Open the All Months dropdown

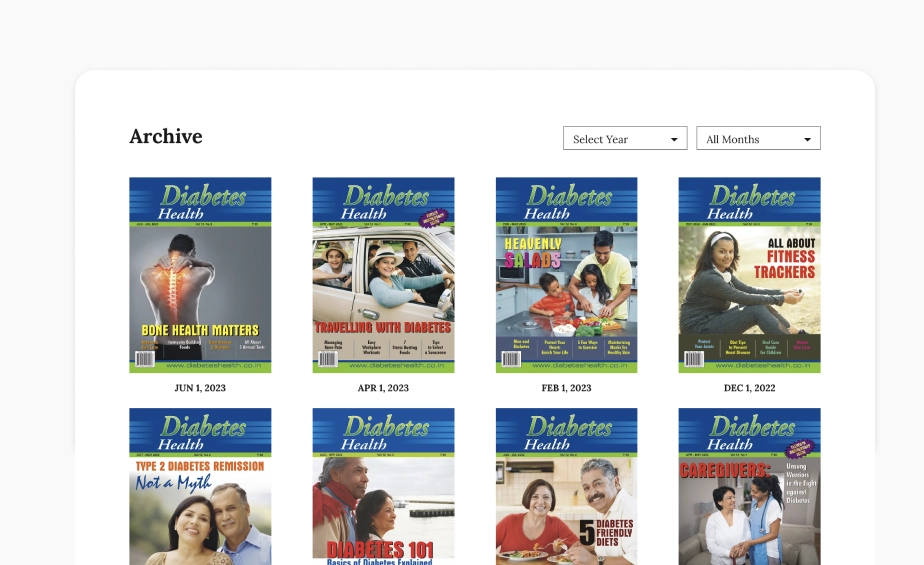758,138
